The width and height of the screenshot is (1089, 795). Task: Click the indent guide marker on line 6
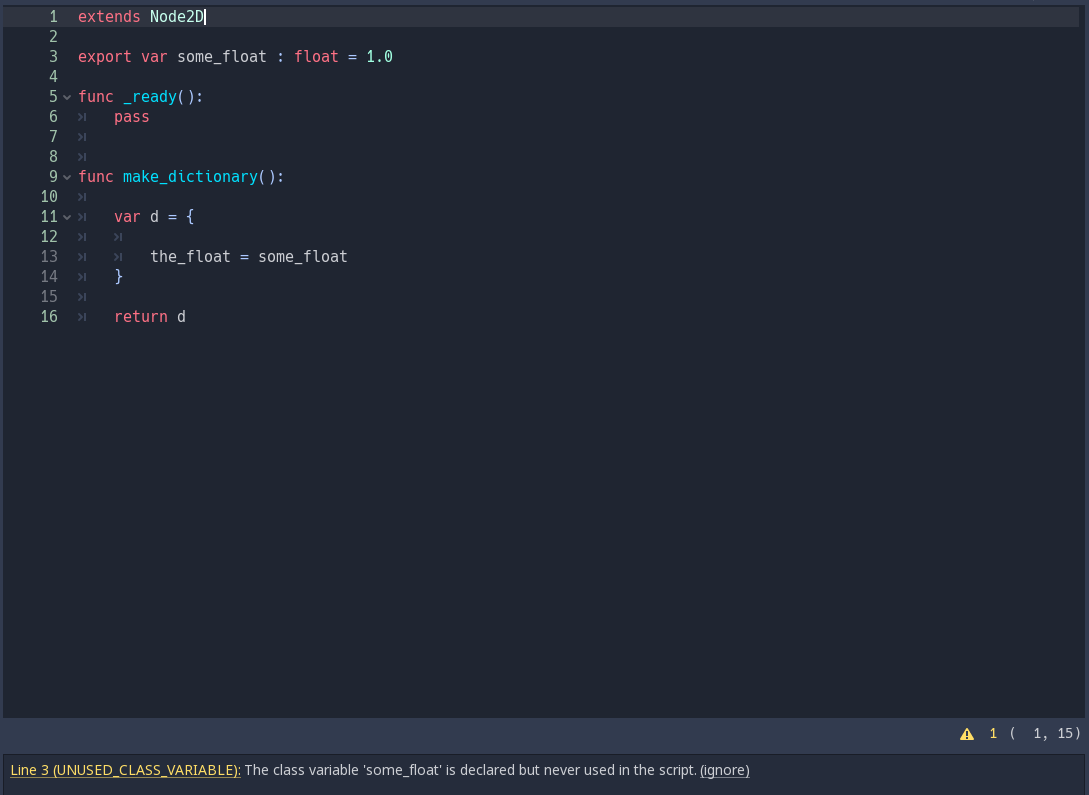(x=81, y=117)
